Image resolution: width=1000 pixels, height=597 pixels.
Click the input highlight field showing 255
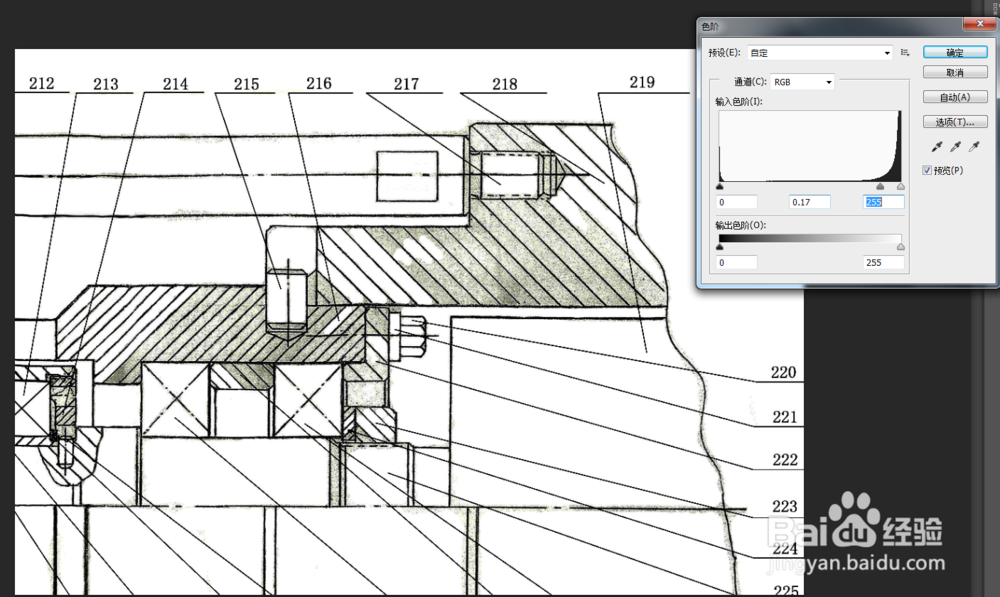pyautogui.click(x=884, y=202)
